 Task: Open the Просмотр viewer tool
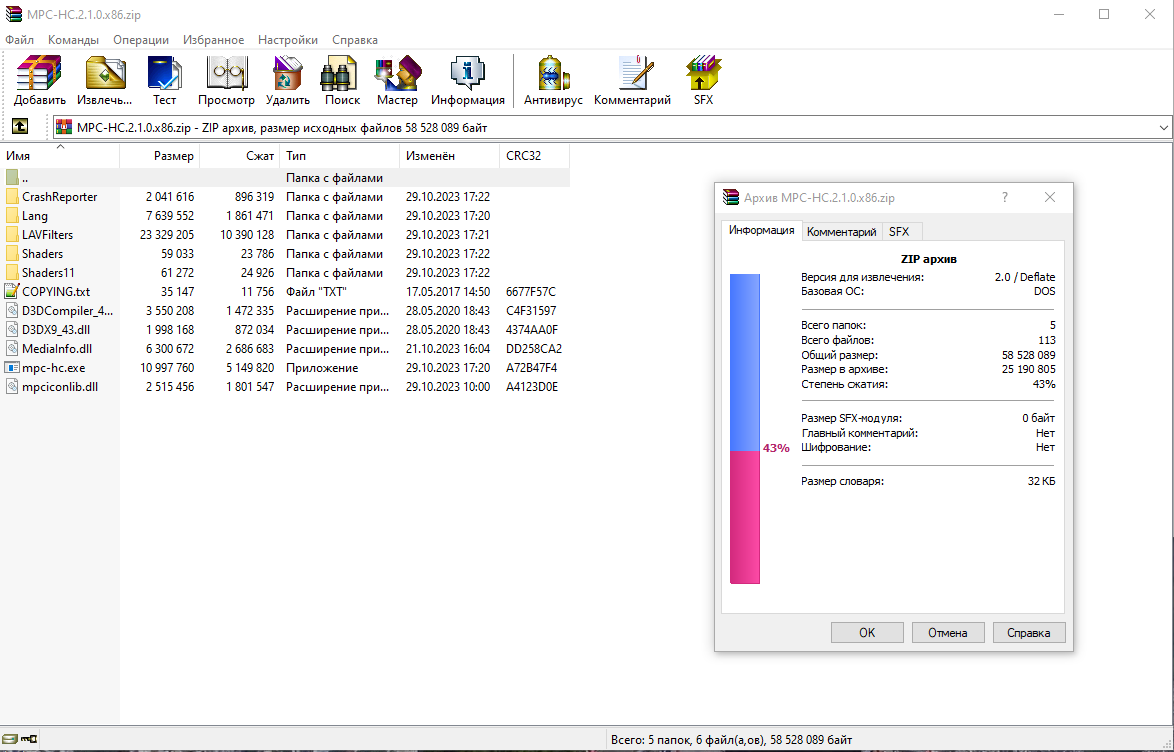(x=226, y=80)
